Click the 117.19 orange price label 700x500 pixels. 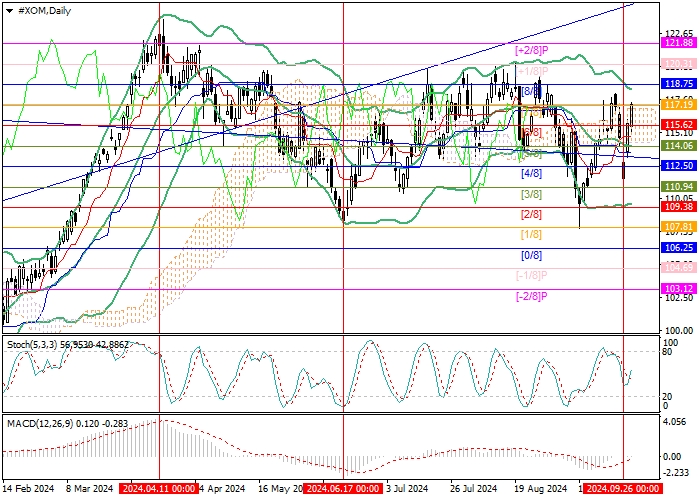pos(679,104)
